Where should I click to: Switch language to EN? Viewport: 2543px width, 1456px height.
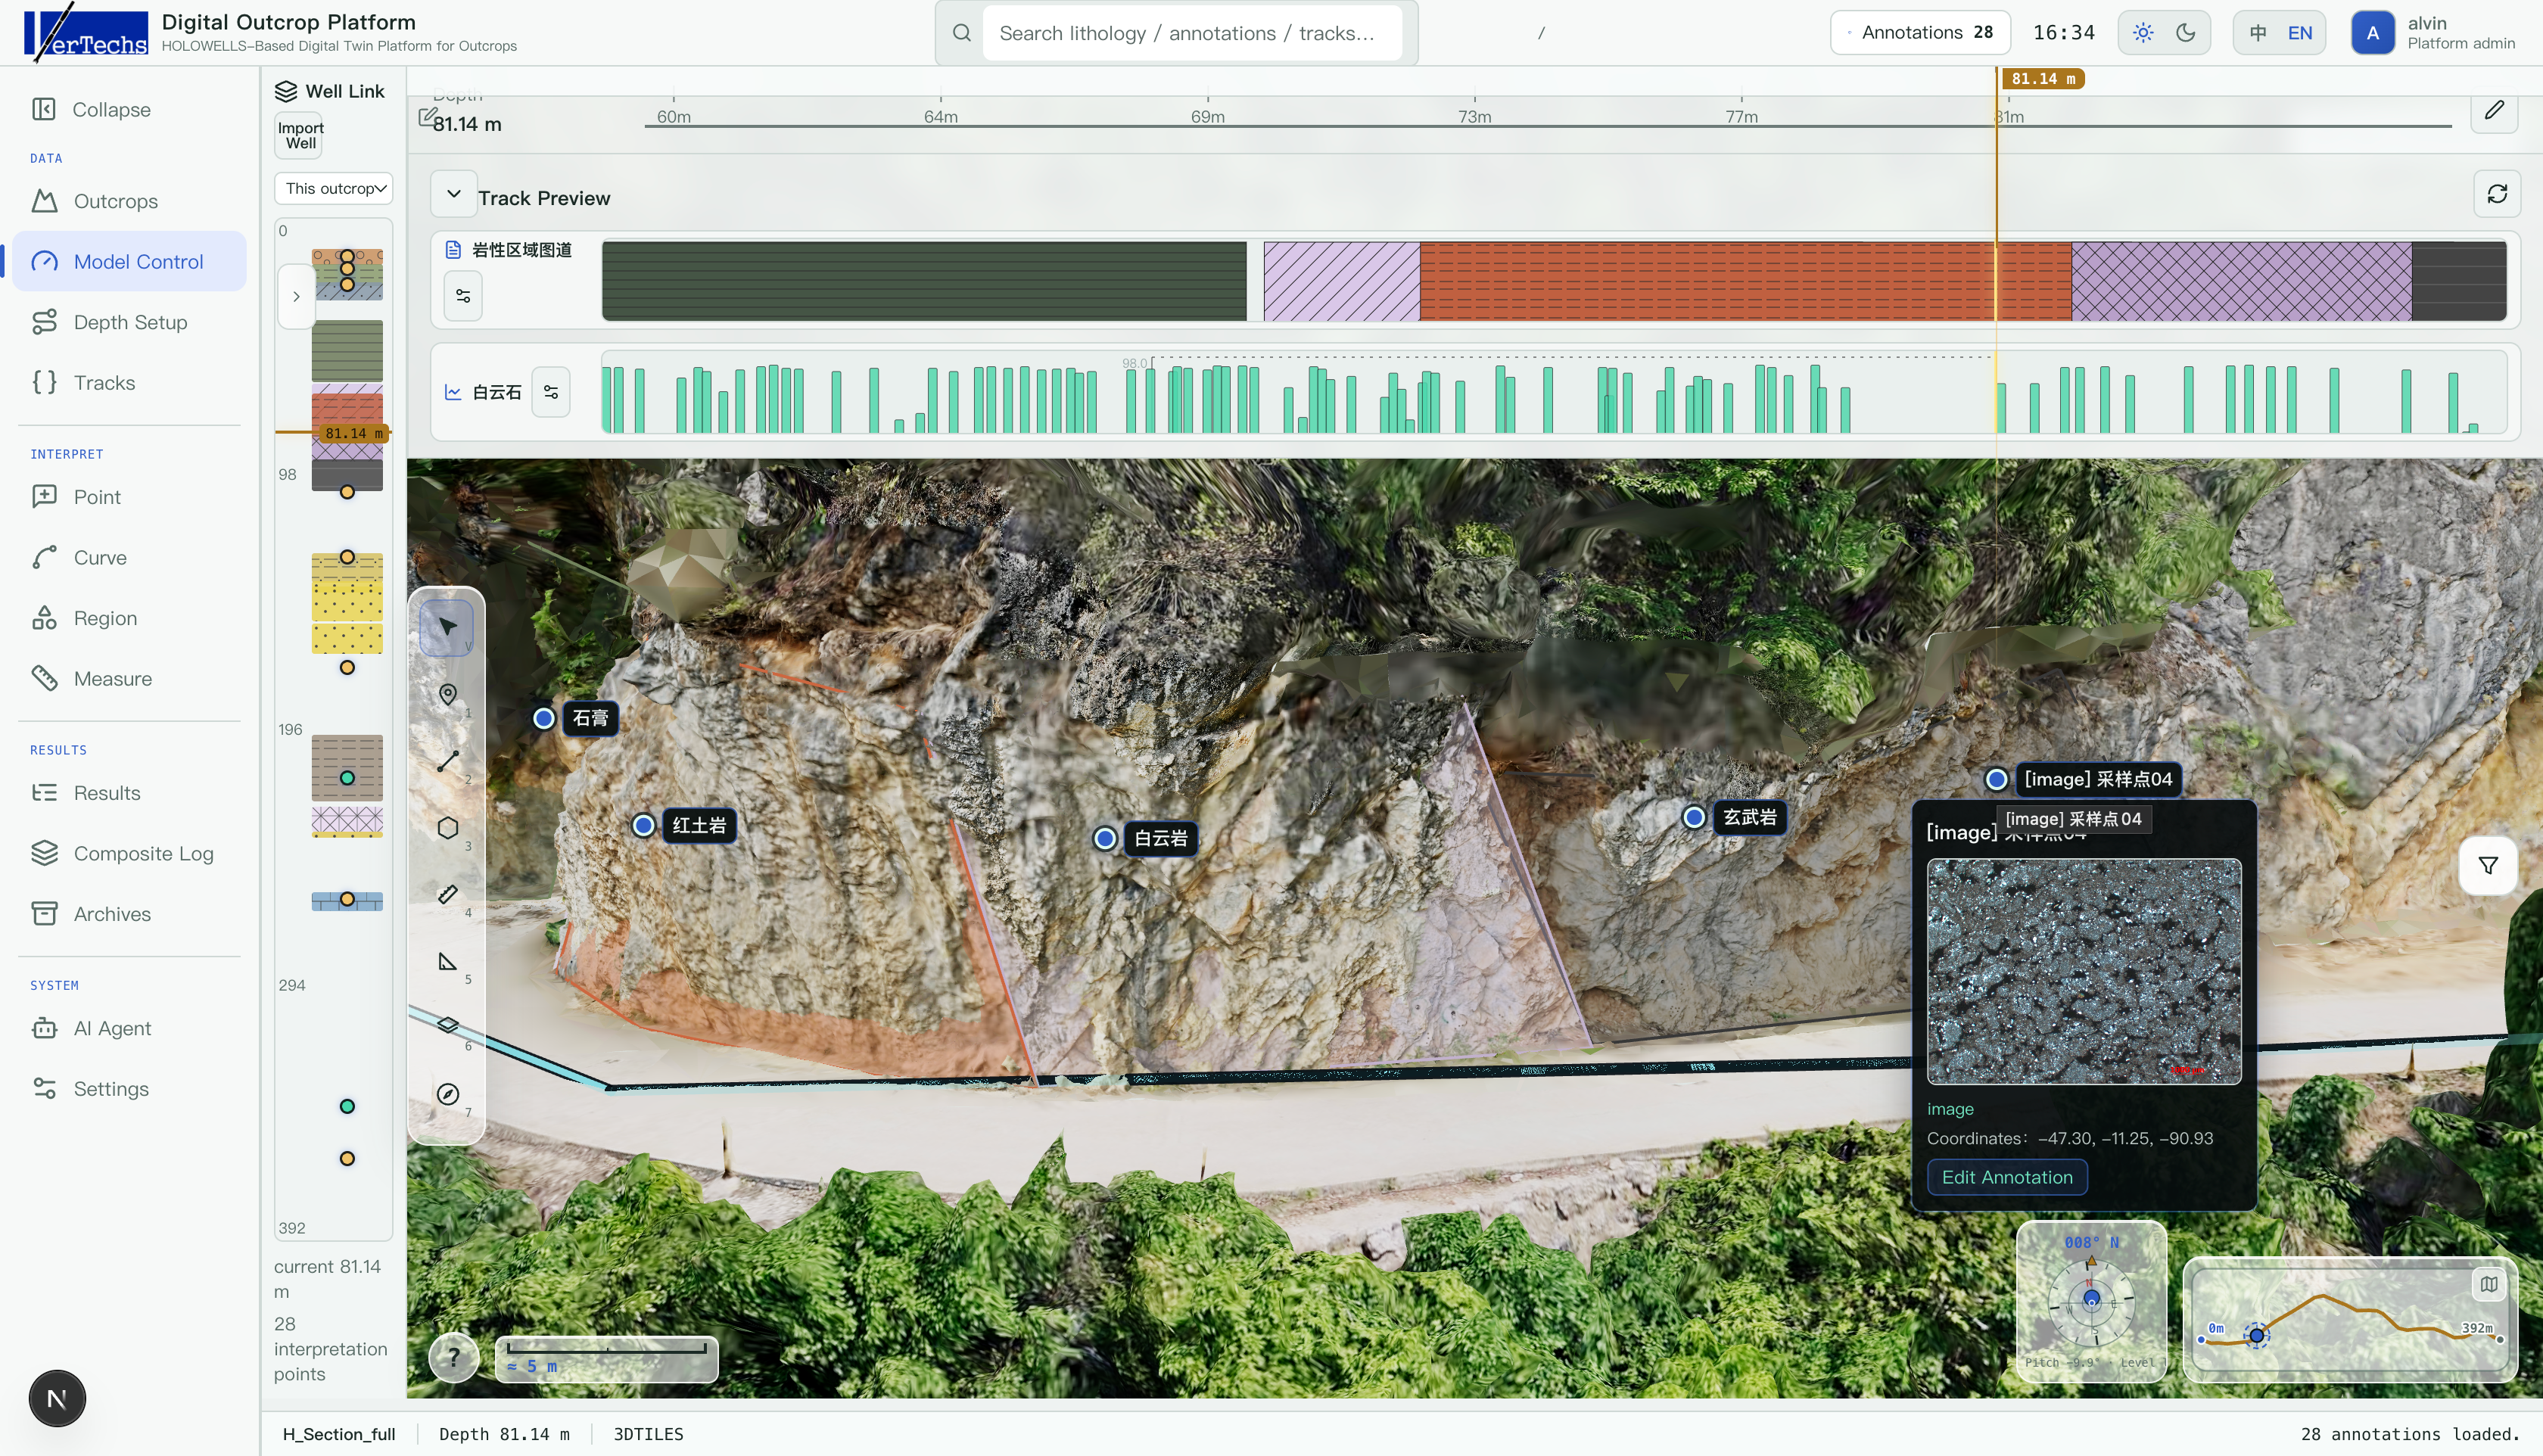coord(2300,33)
